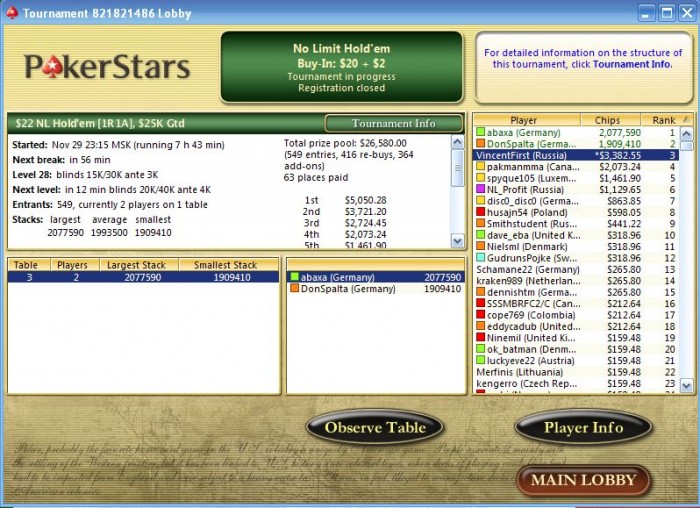Close the Tournament Lobby window

687,12
